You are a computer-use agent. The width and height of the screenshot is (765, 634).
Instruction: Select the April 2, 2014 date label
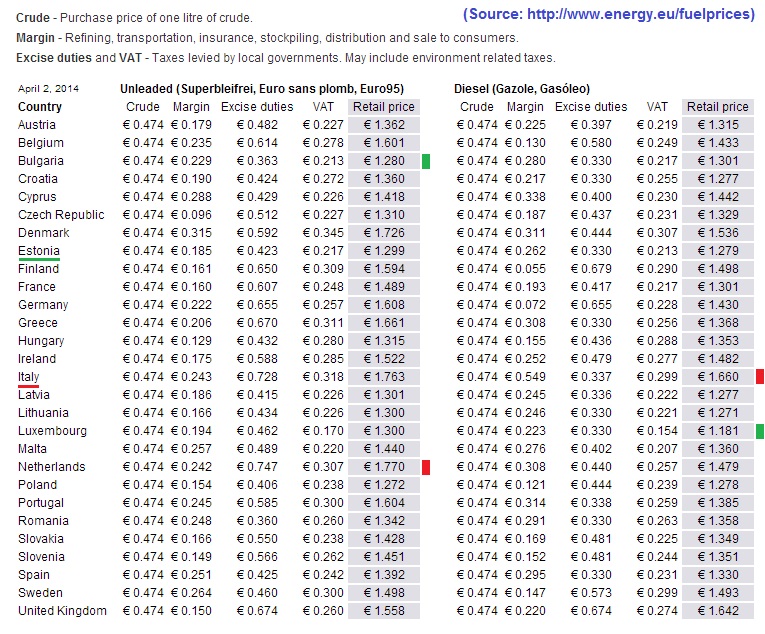pos(48,88)
